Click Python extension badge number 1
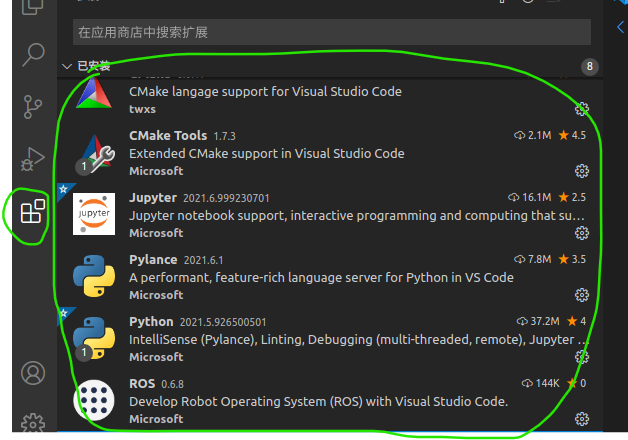This screenshot has width=628, height=440. (84, 352)
